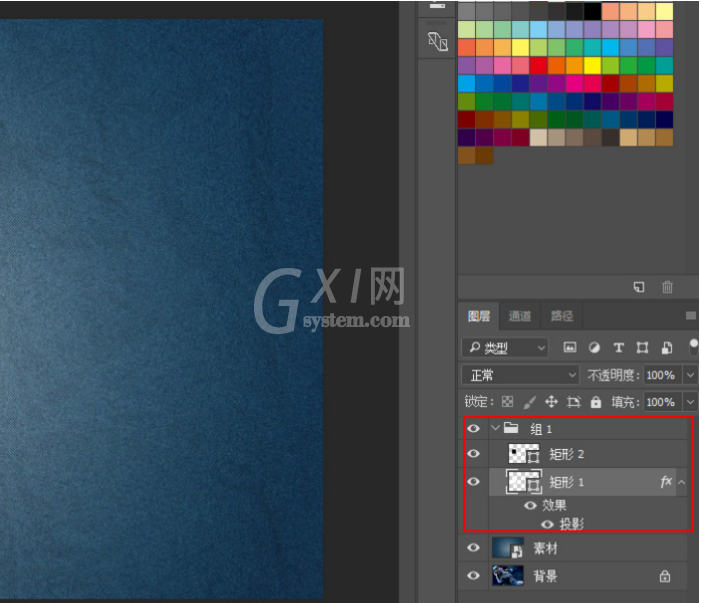Switch to the 通道 tab

coord(519,316)
